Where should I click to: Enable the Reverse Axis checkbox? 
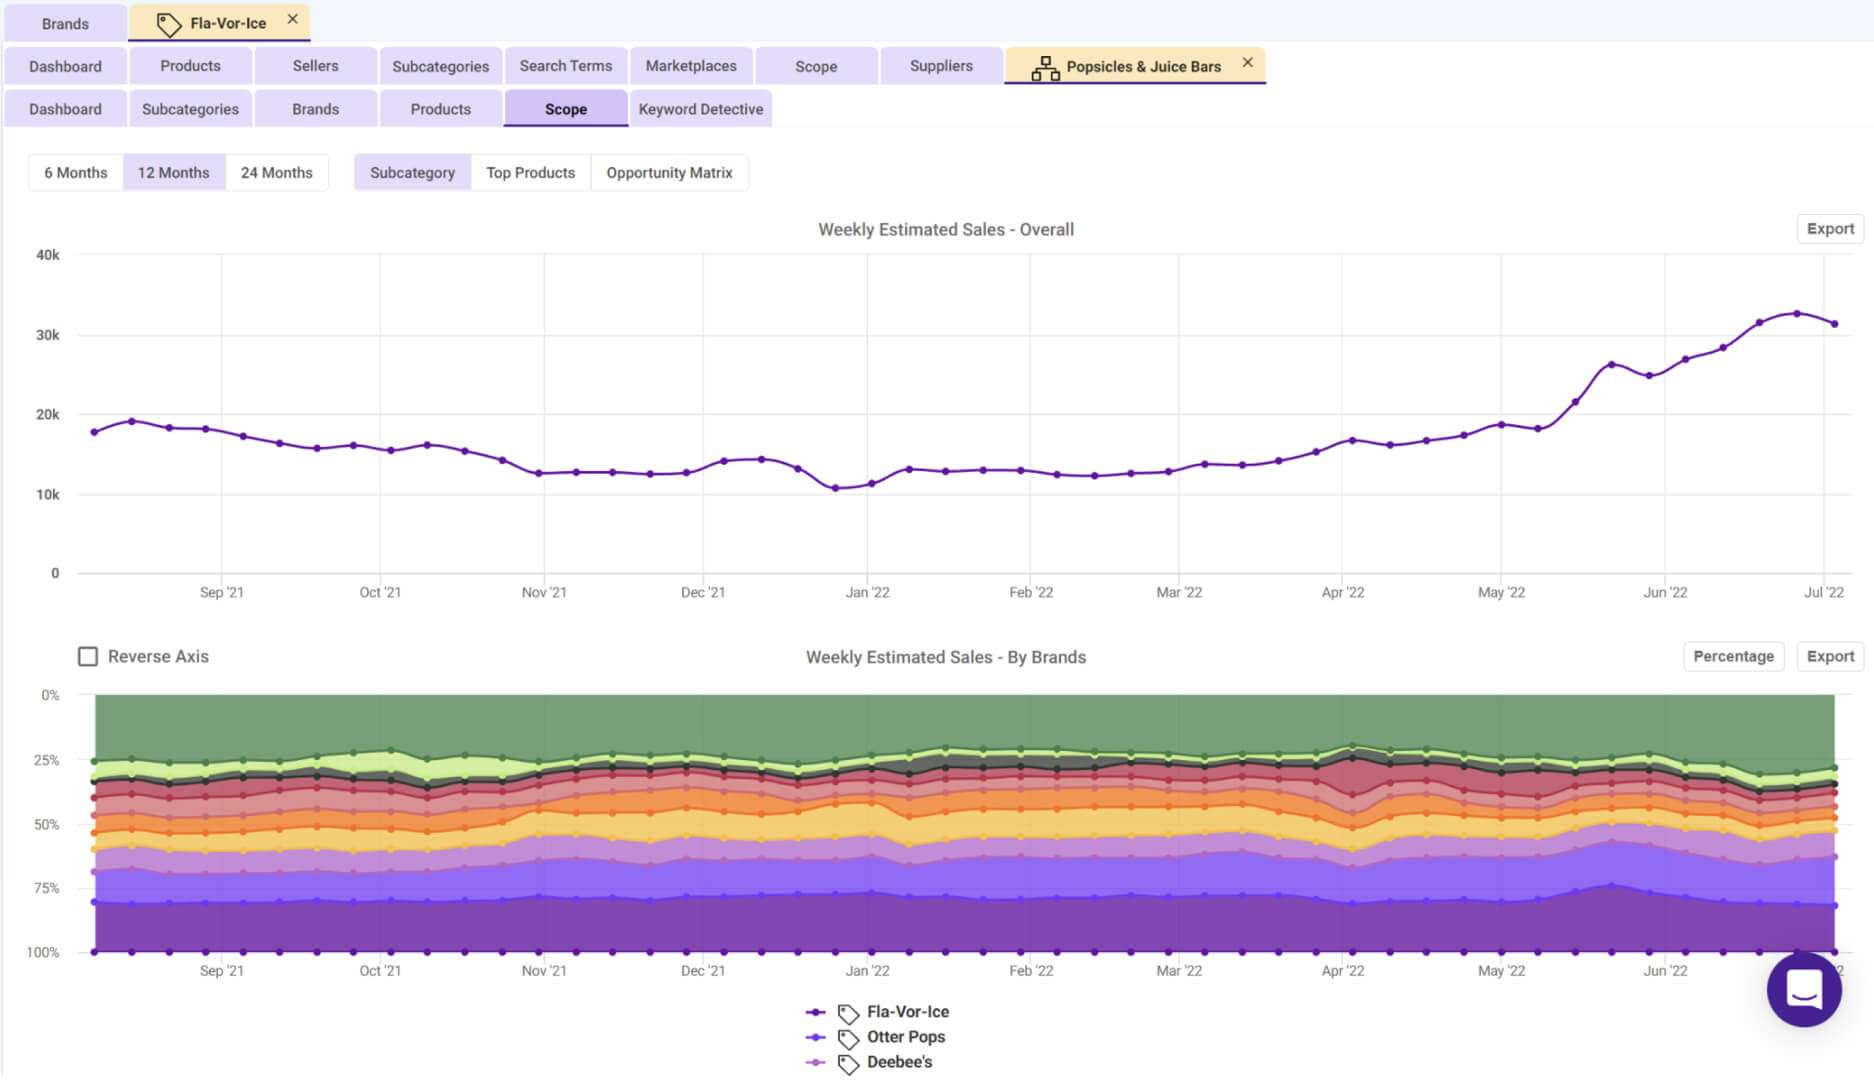(x=88, y=657)
